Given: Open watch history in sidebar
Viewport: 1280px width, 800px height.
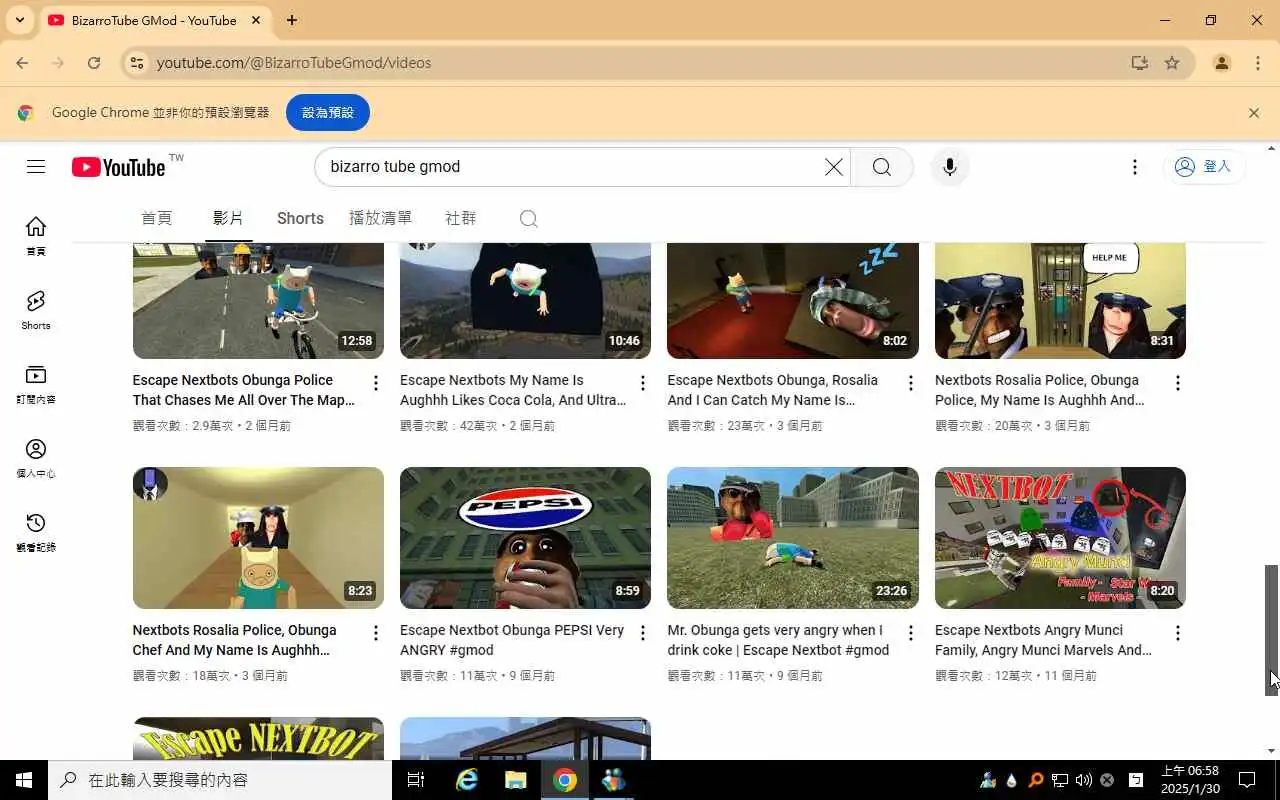Looking at the screenshot, I should tap(36, 533).
